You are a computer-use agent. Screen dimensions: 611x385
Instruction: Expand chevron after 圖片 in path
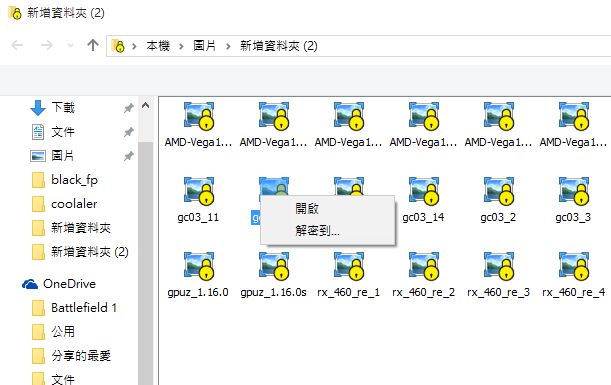[x=228, y=46]
